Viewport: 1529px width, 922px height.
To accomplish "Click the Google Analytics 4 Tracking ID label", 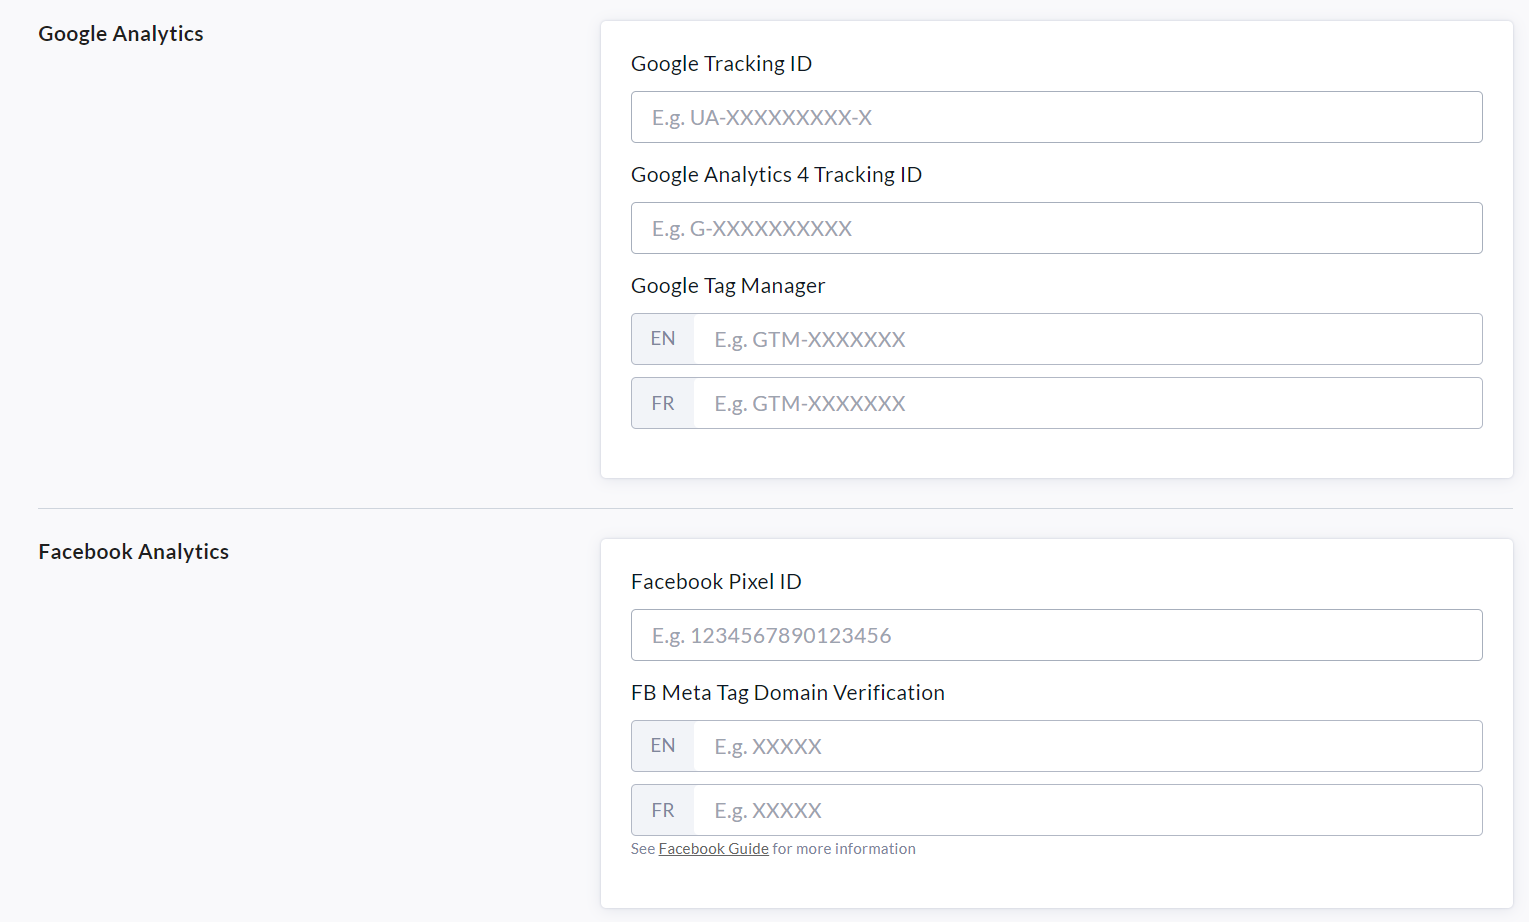I will point(776,175).
